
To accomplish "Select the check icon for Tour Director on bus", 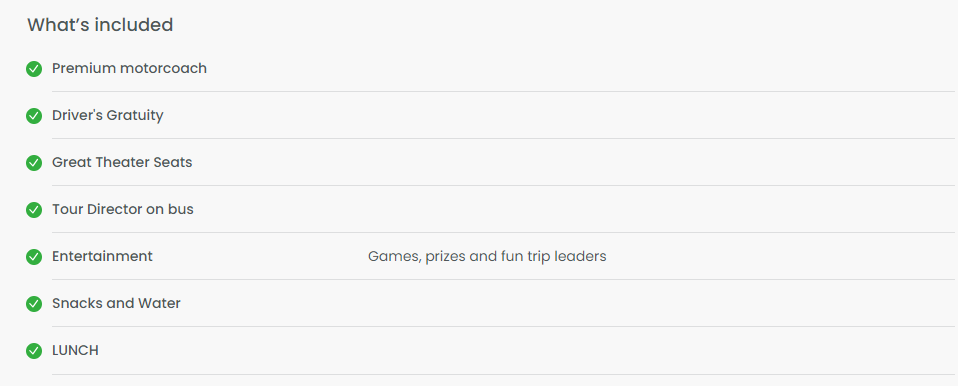I will 34,210.
